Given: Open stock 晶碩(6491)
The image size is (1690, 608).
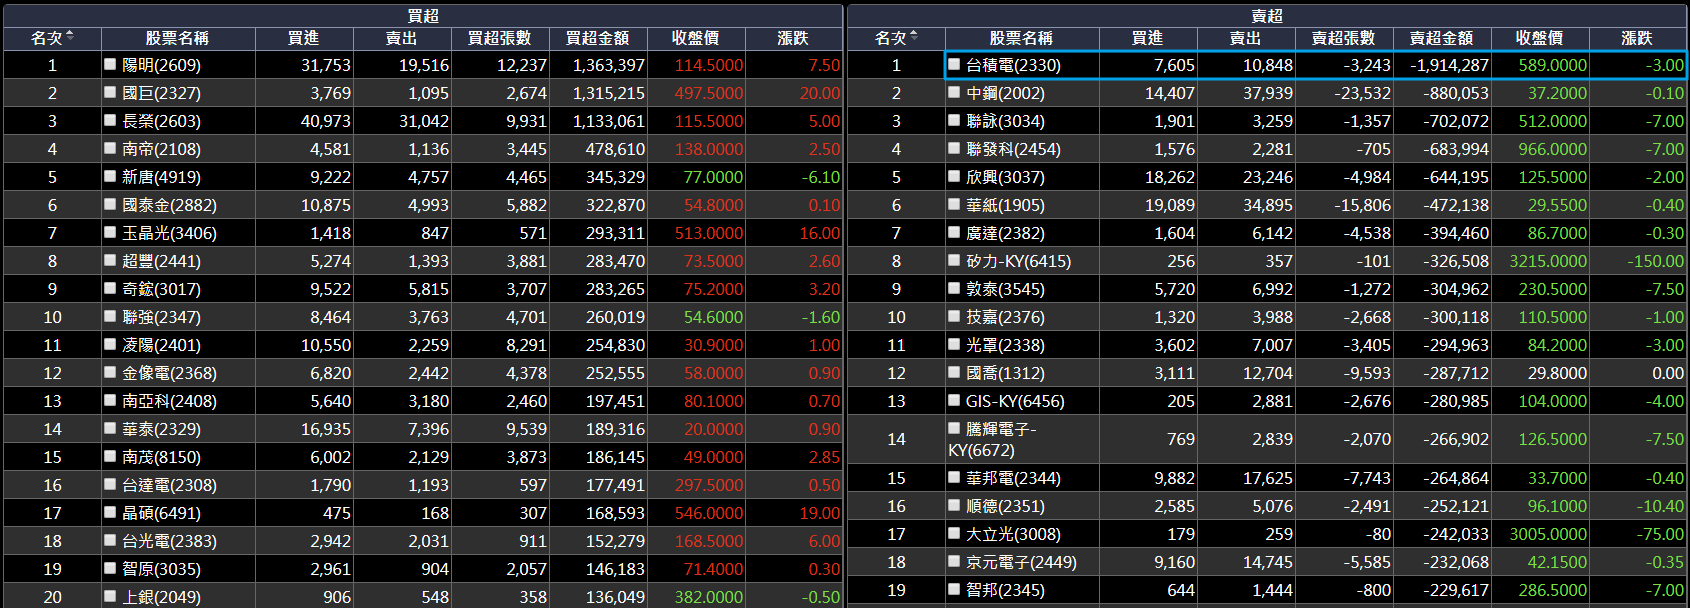Looking at the screenshot, I should 161,513.
